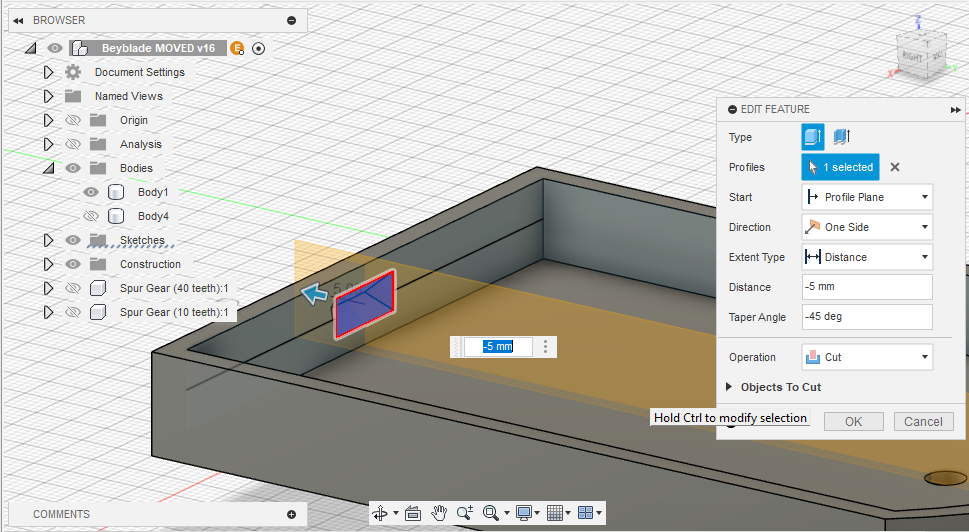Collapse the Bodies folder
969x532 pixels.
coord(48,168)
